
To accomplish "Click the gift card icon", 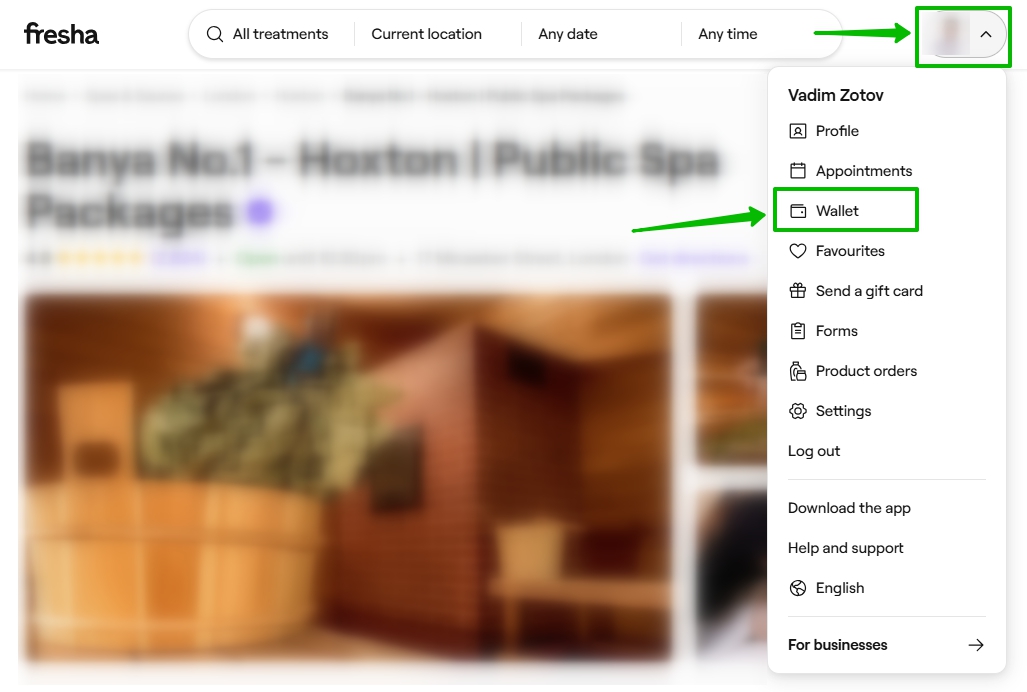I will click(x=797, y=291).
